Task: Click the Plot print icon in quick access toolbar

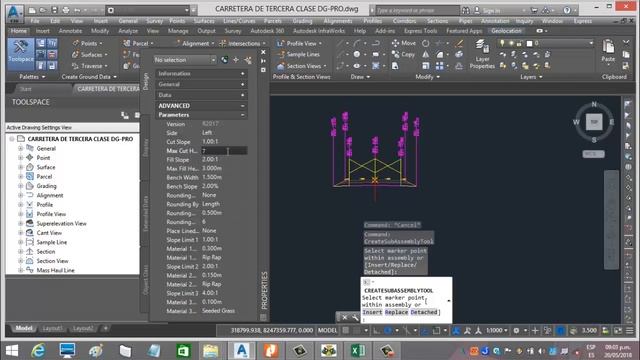Action: coord(66,10)
